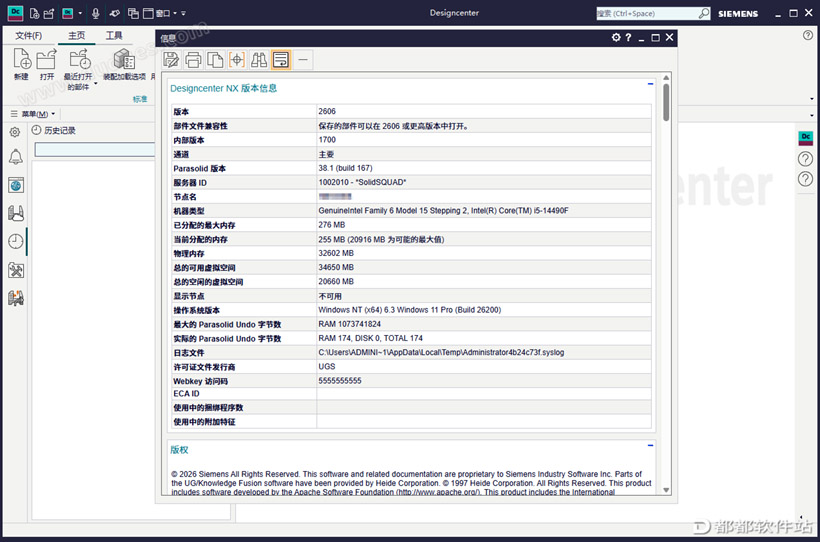Click the dash icon in 信息 toolbar

point(303,60)
